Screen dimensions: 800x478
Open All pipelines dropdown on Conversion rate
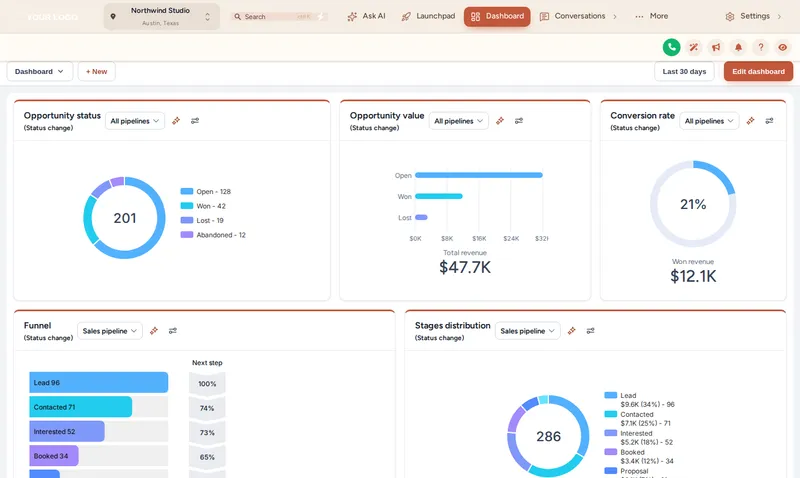click(709, 121)
